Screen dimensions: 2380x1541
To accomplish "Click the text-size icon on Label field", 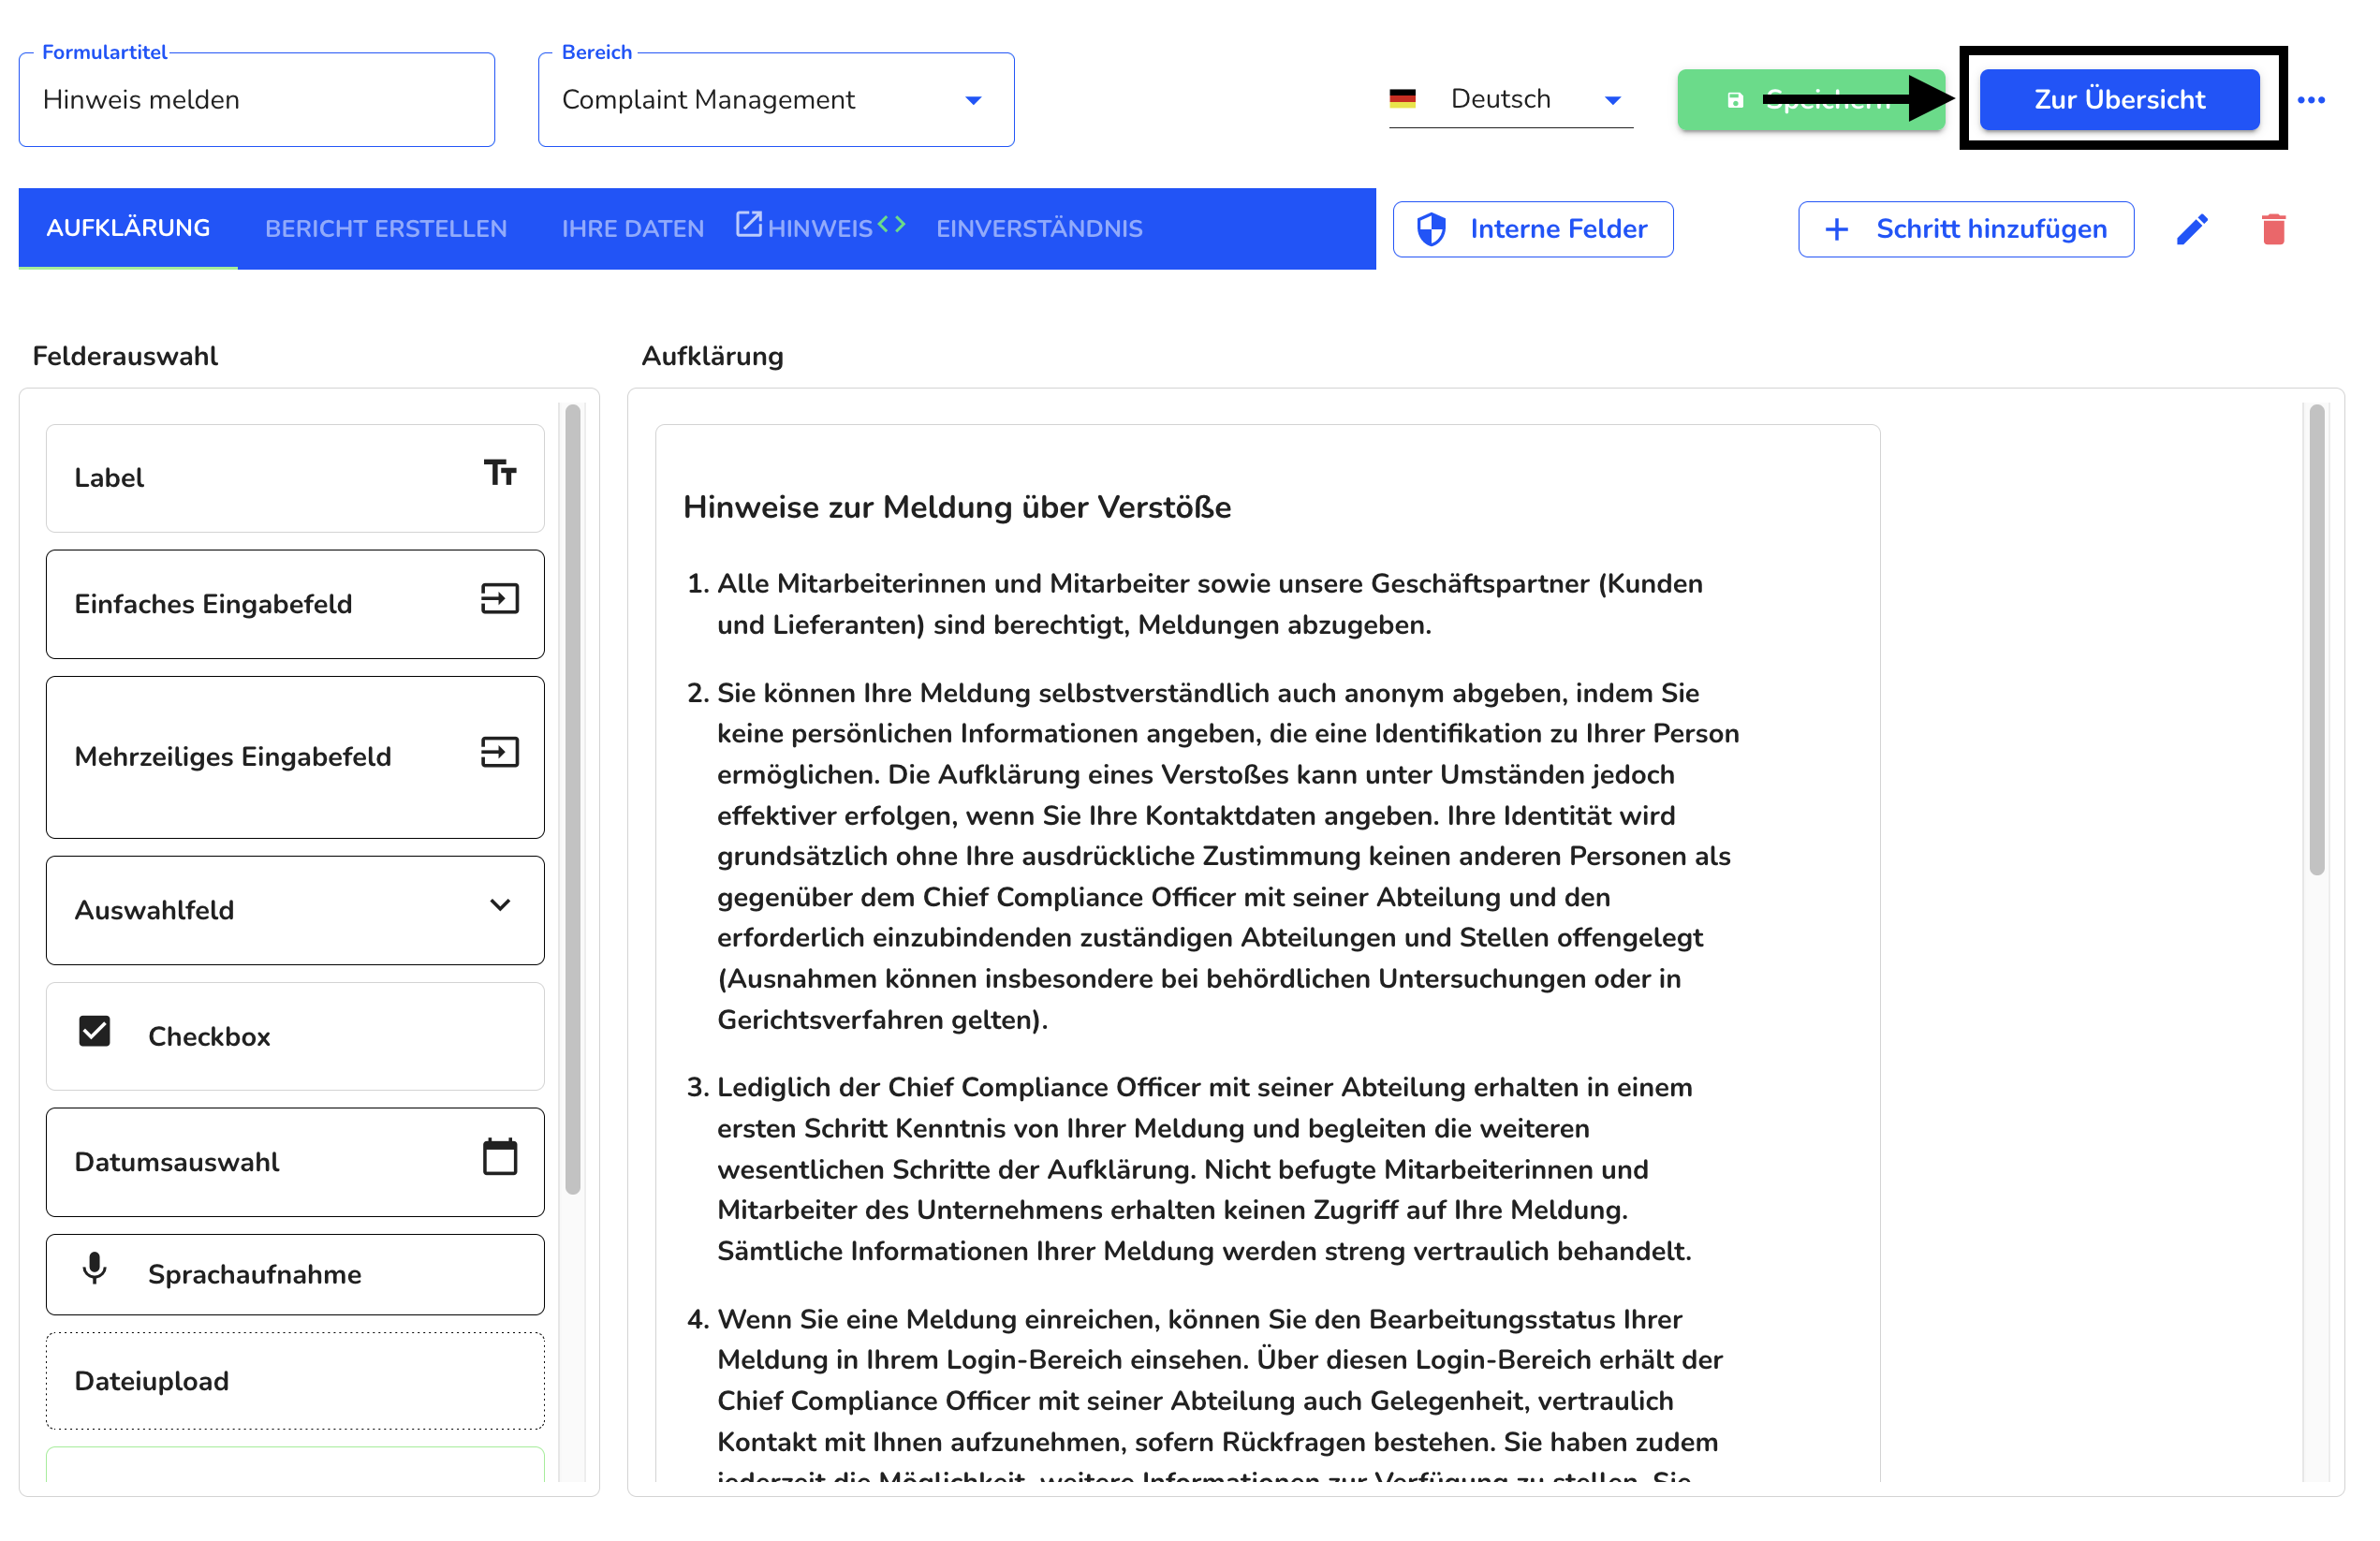I will [500, 472].
